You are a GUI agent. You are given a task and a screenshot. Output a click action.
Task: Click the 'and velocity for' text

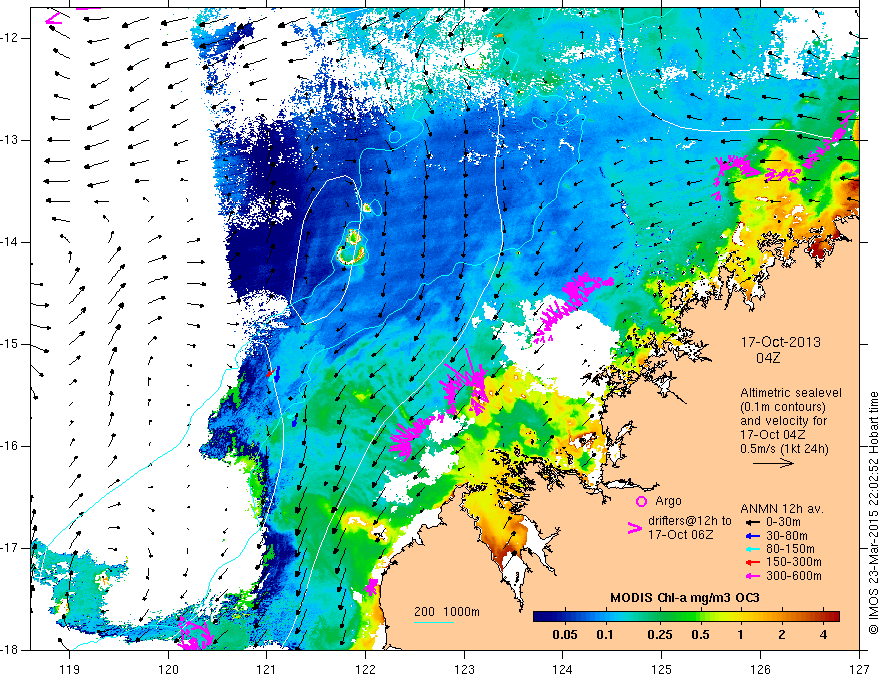click(x=783, y=421)
